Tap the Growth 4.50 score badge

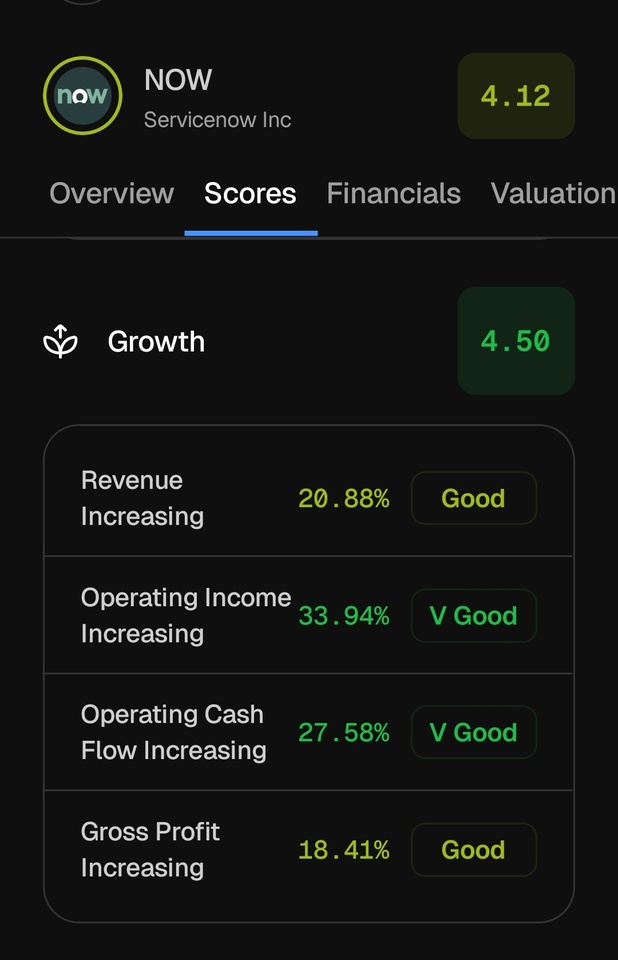[x=515, y=341]
